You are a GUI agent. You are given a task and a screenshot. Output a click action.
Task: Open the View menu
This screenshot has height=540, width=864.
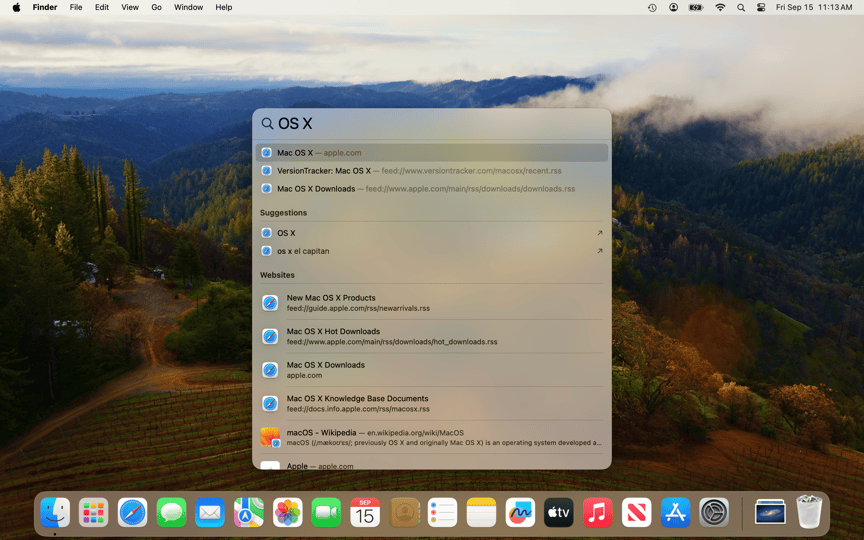pyautogui.click(x=130, y=7)
